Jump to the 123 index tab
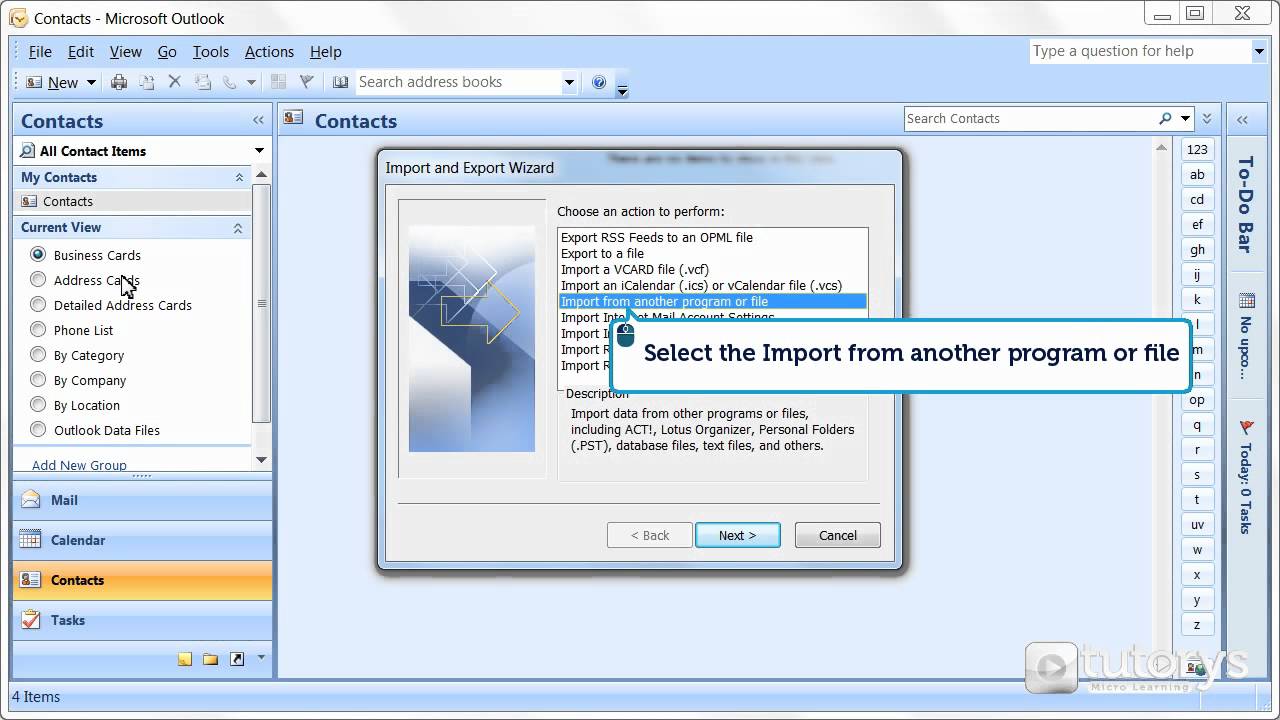This screenshot has width=1280, height=720. (x=1197, y=149)
